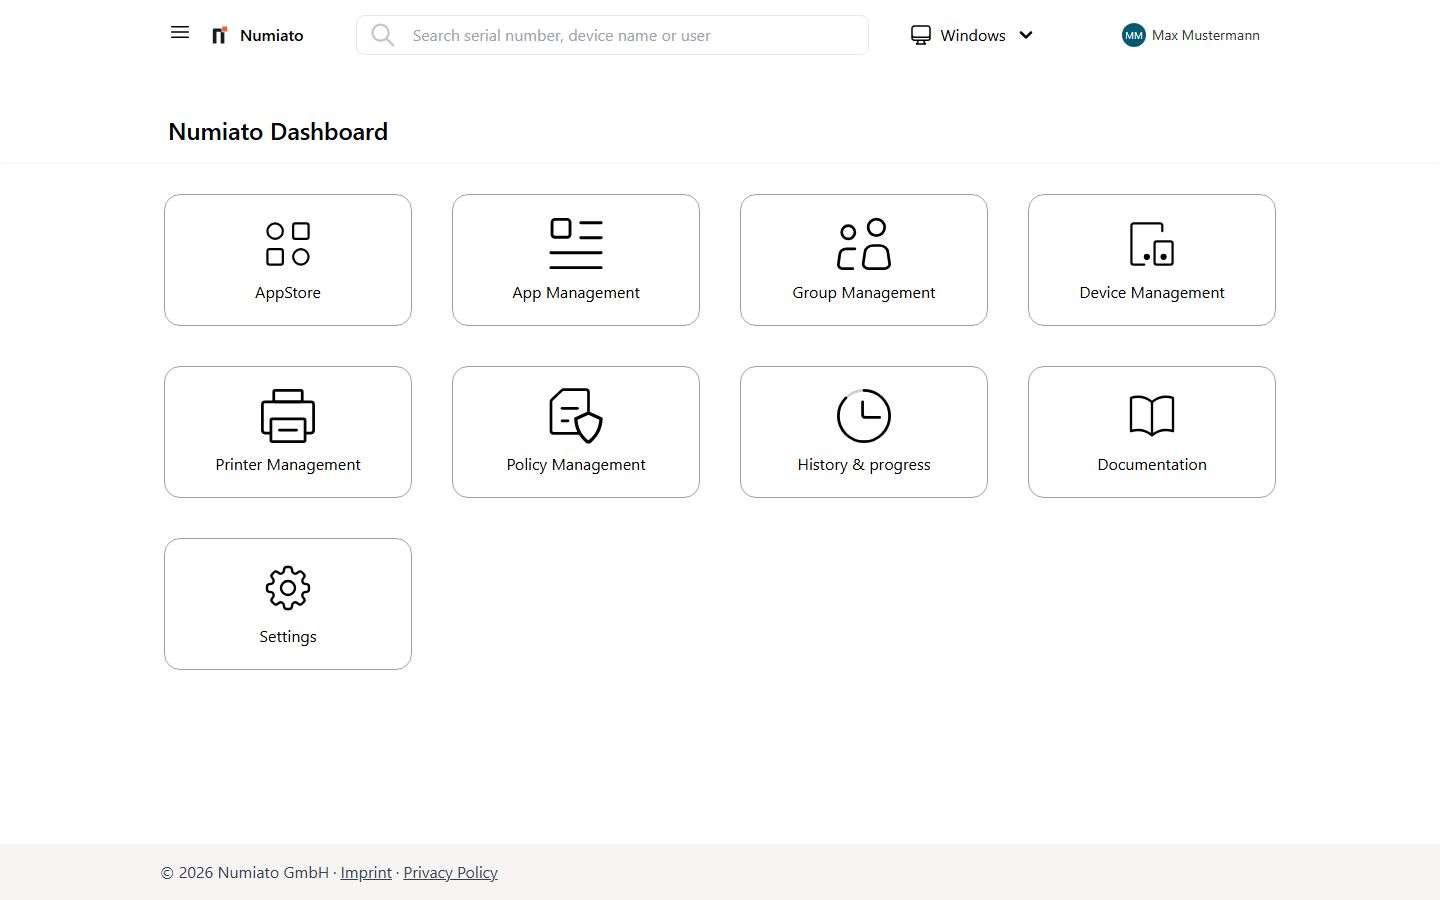Click the Windows monitor icon
1440x900 pixels.
920,35
